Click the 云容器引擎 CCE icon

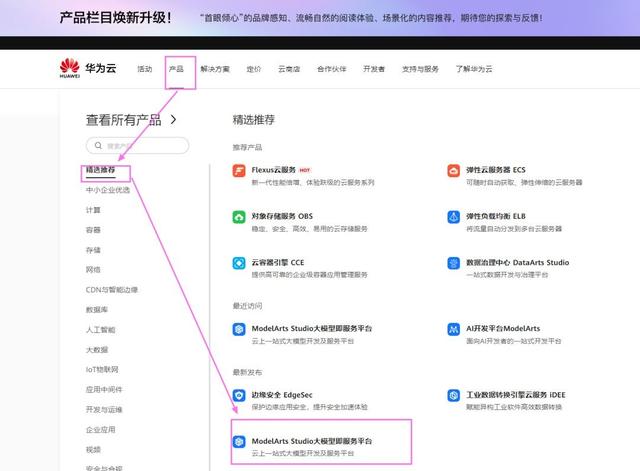239,263
